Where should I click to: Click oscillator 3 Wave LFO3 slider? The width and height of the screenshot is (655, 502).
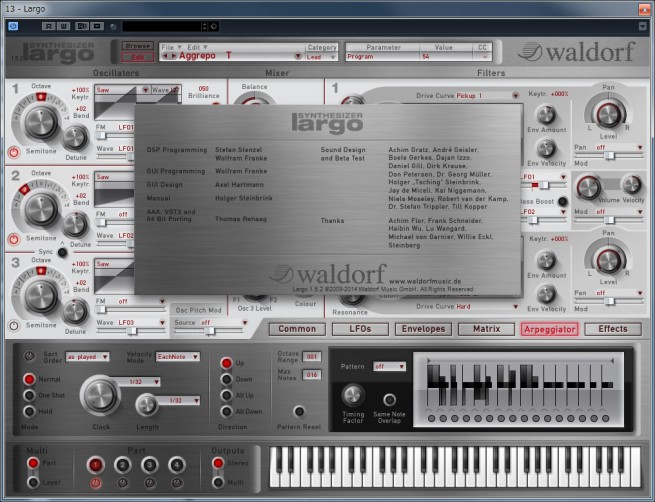[131, 331]
